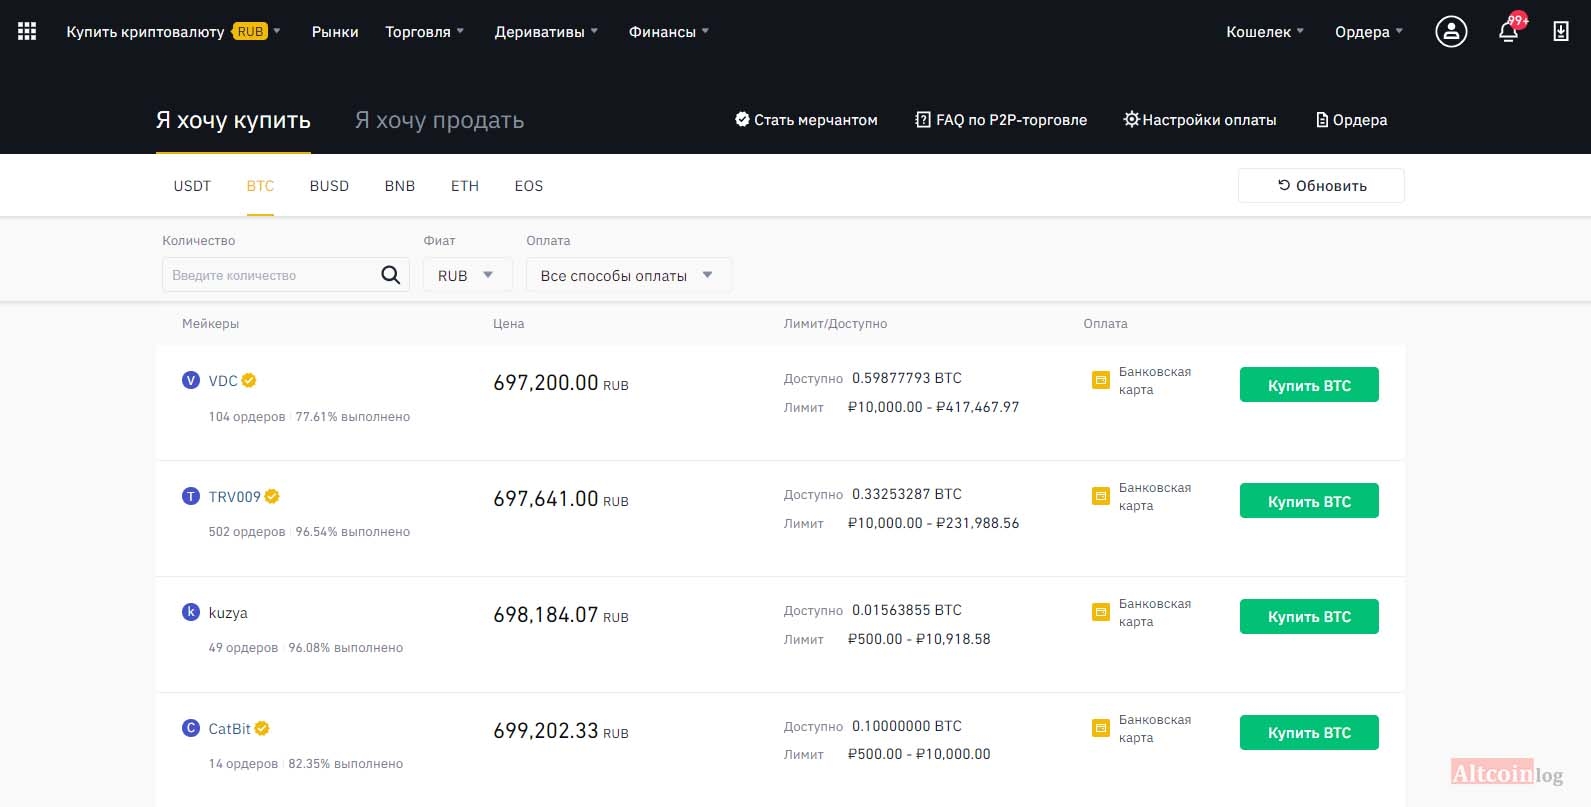Expand the 'Торговля' menu
1591x807 pixels.
(x=424, y=31)
